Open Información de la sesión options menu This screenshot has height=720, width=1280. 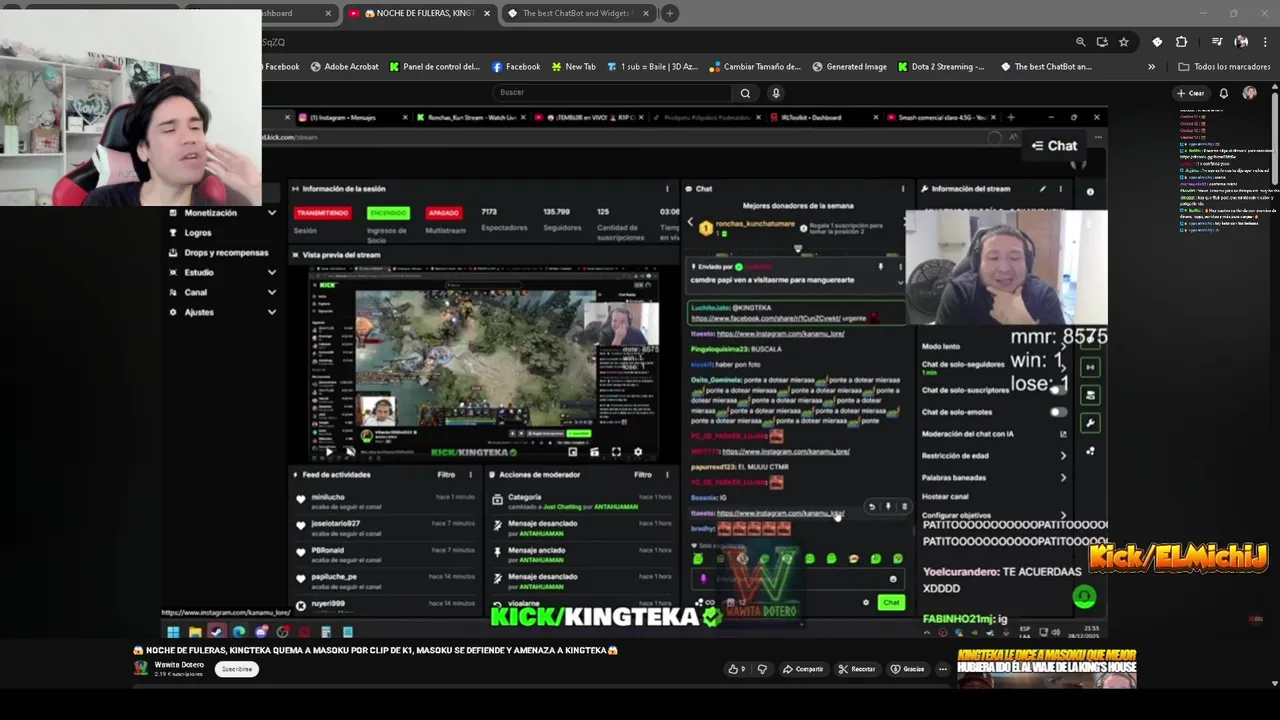click(667, 189)
